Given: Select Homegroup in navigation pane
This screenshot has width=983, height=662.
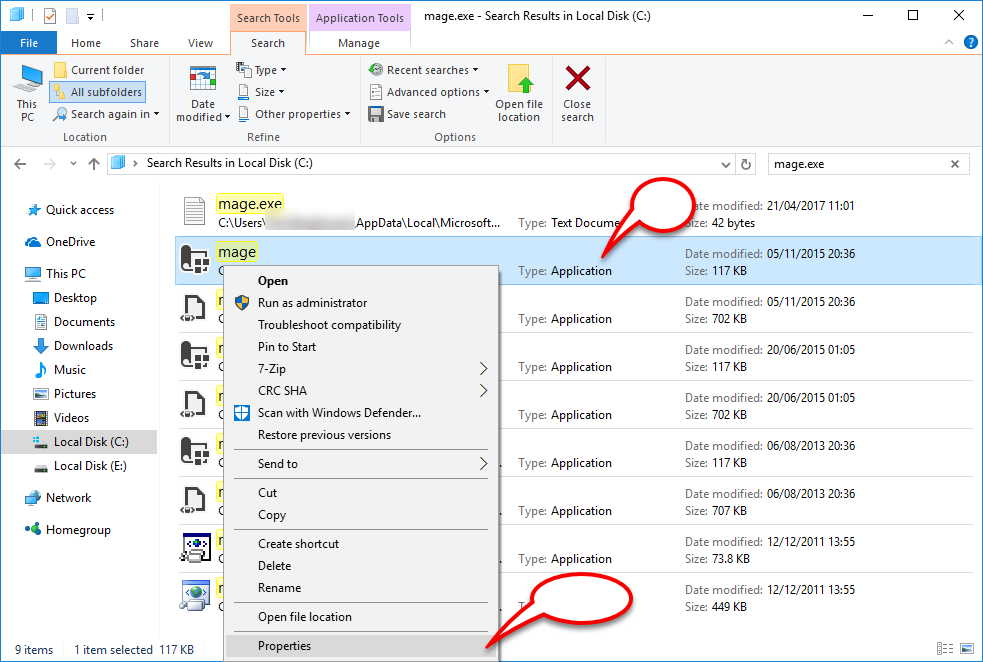Looking at the screenshot, I should point(68,530).
